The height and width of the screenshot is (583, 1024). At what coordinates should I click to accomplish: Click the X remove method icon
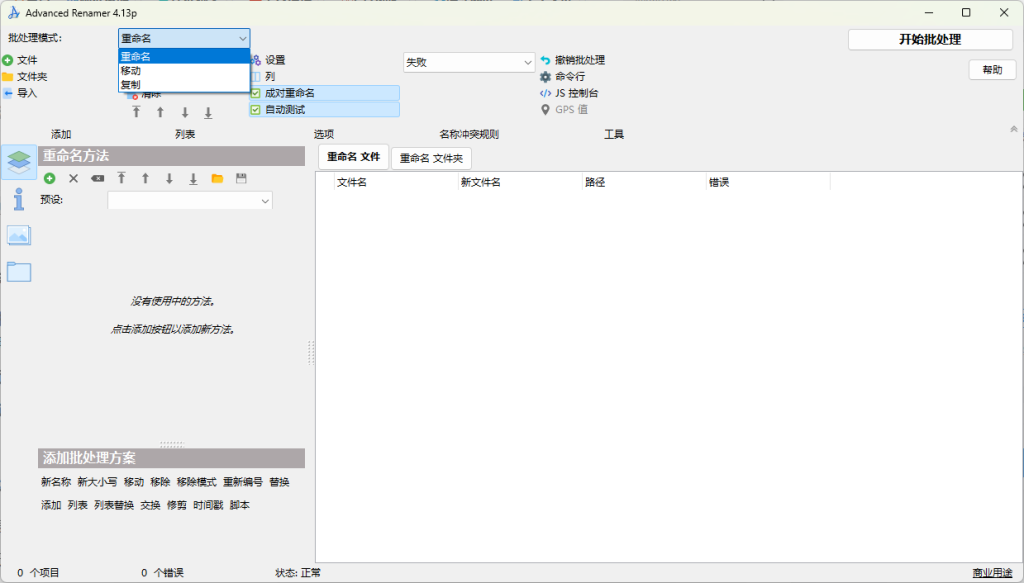73,178
